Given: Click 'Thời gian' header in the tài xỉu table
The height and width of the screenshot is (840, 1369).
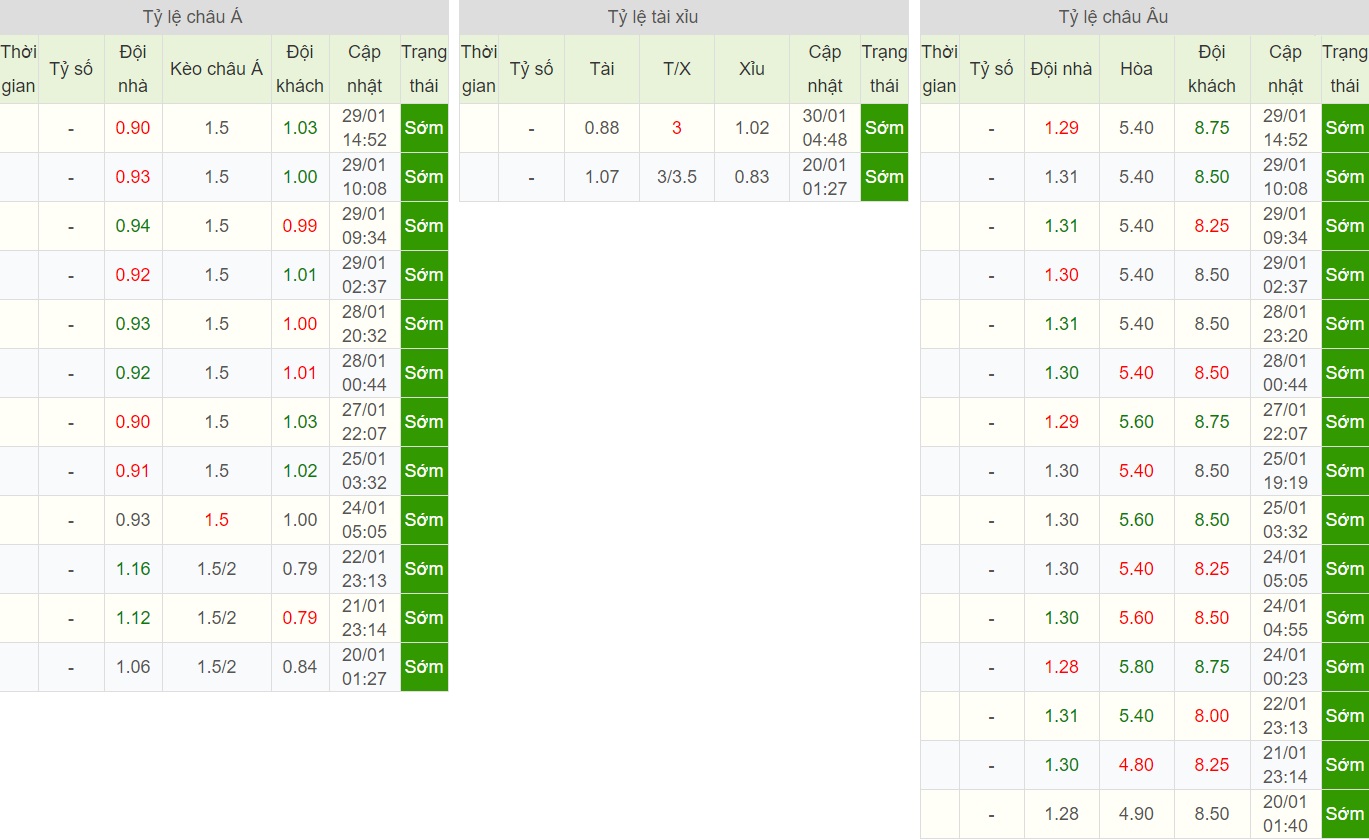Looking at the screenshot, I should pyautogui.click(x=479, y=69).
